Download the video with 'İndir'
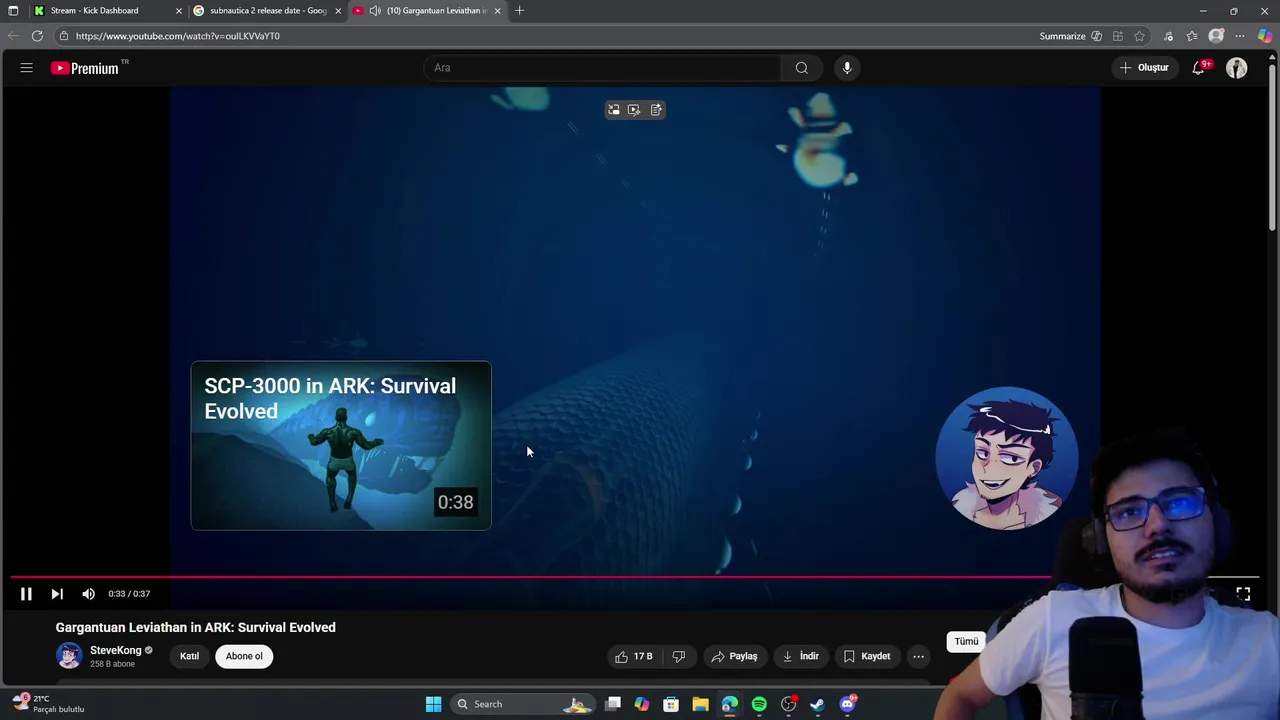Screen dimensions: 1280x720 coord(800,656)
